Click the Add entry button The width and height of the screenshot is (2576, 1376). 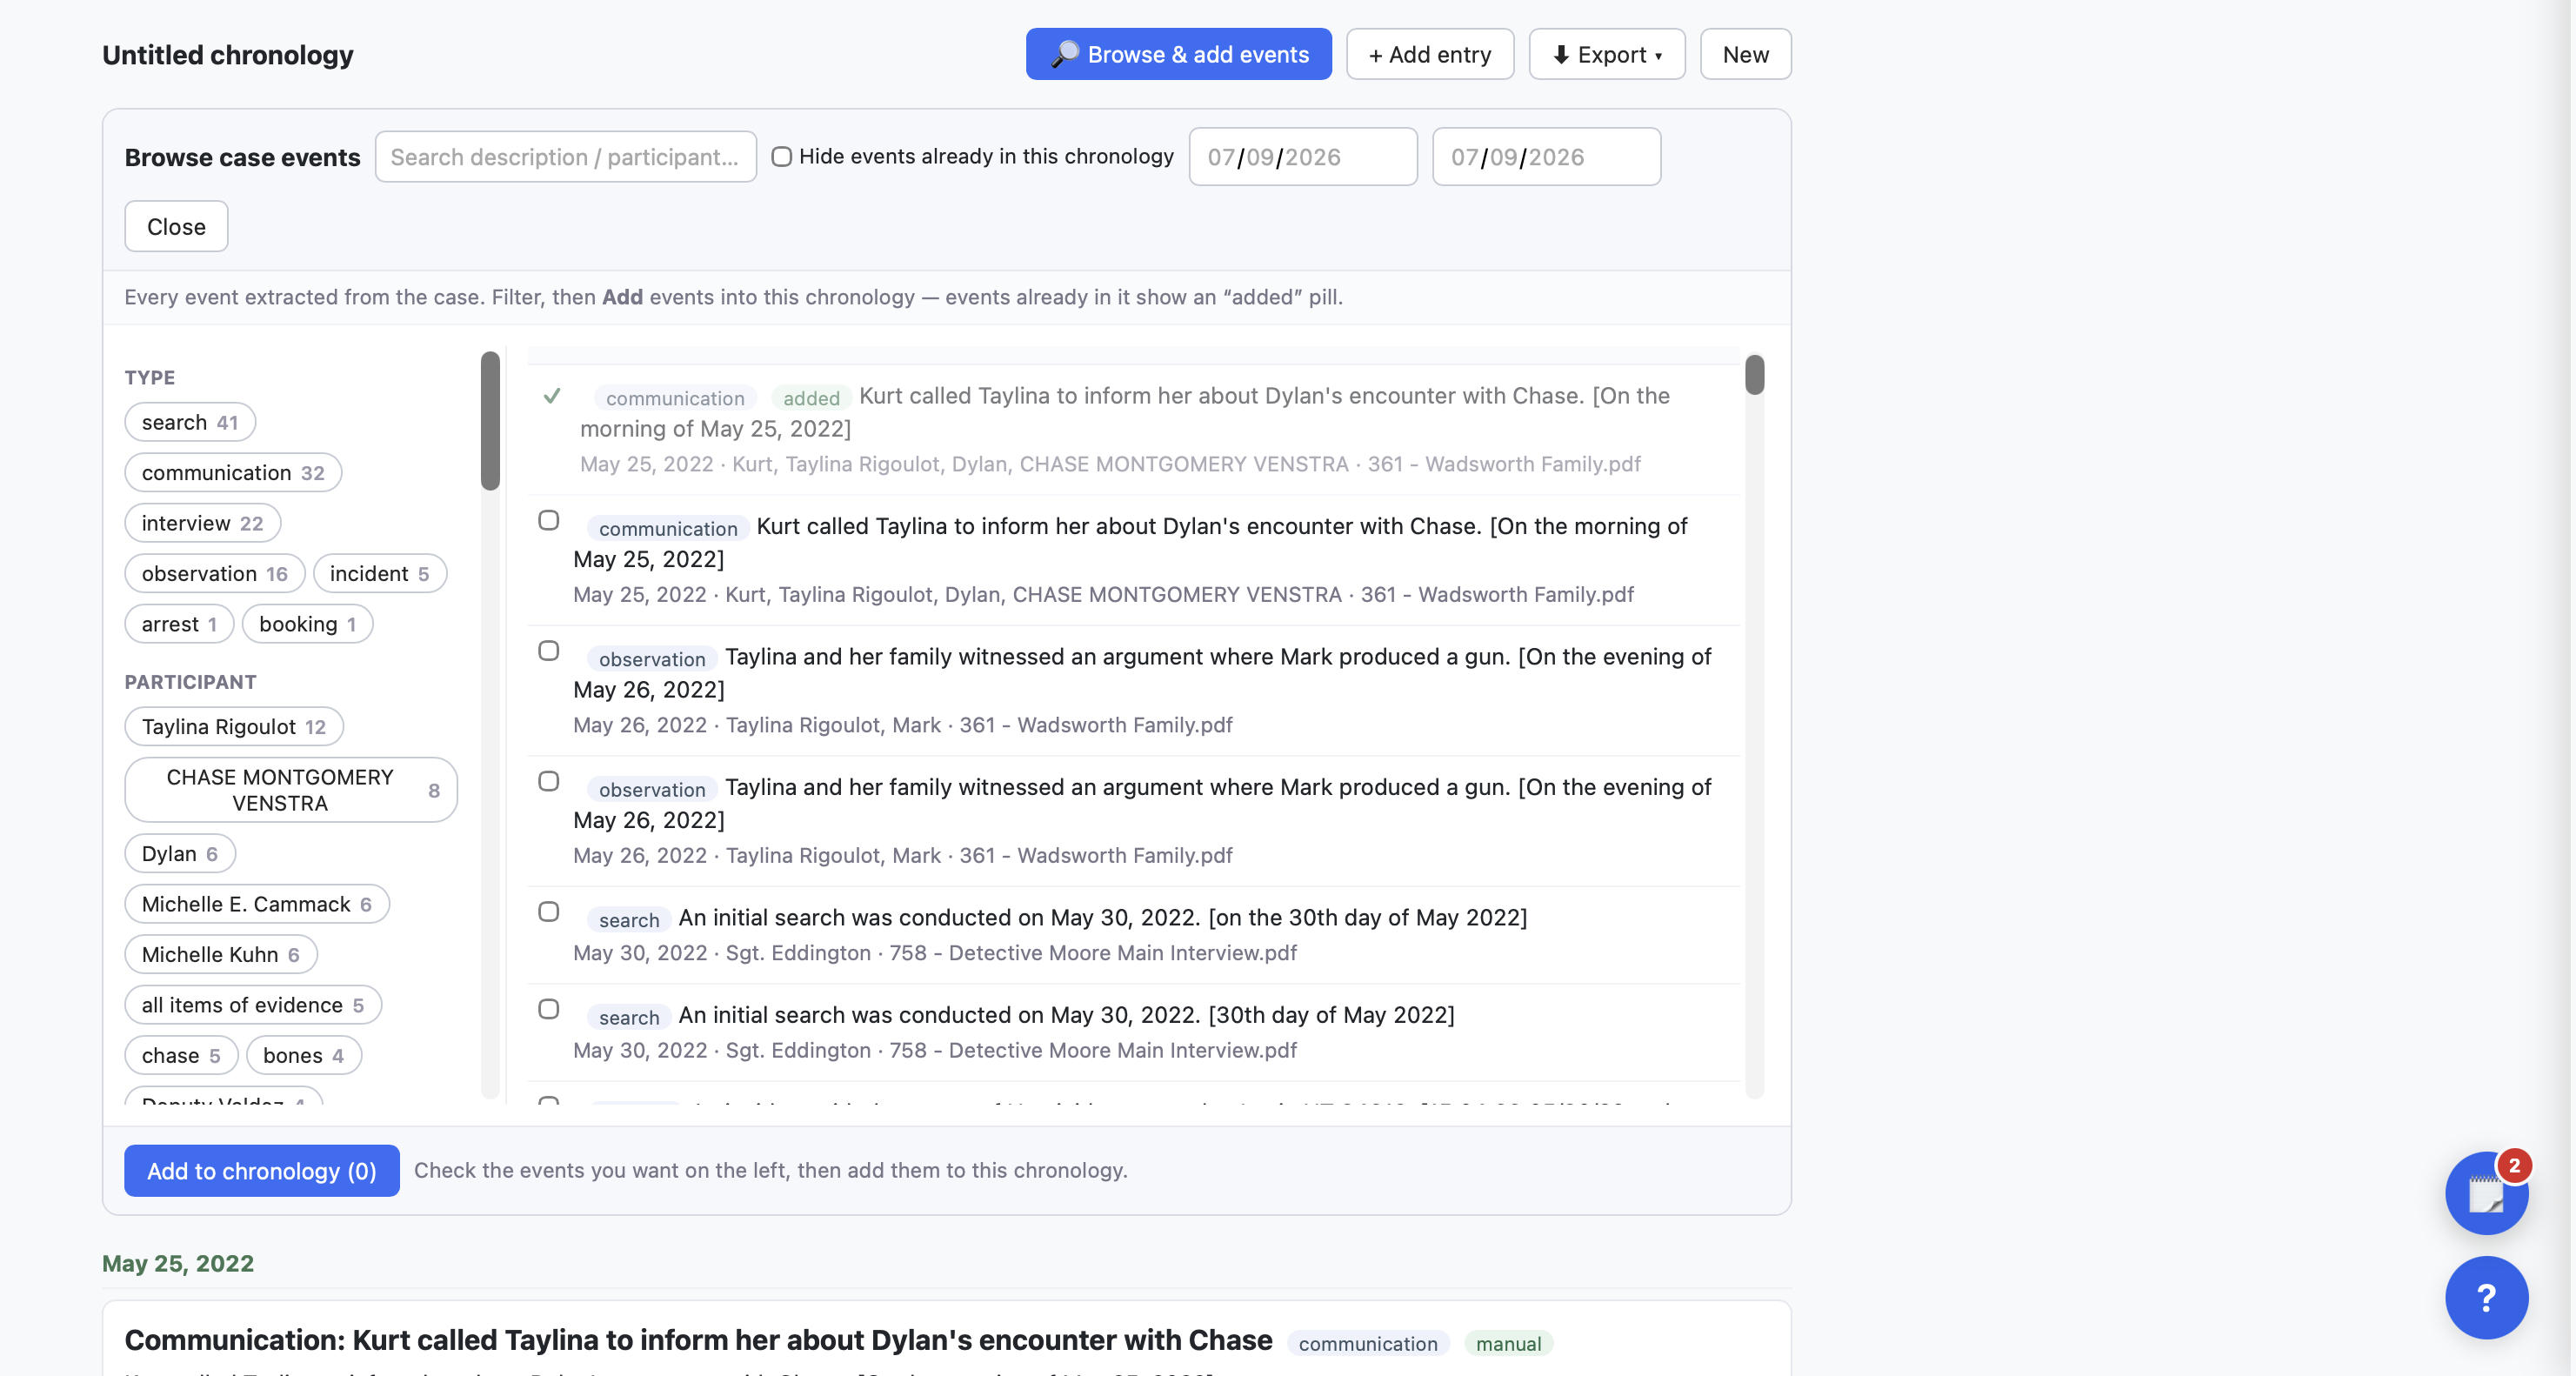click(1430, 54)
